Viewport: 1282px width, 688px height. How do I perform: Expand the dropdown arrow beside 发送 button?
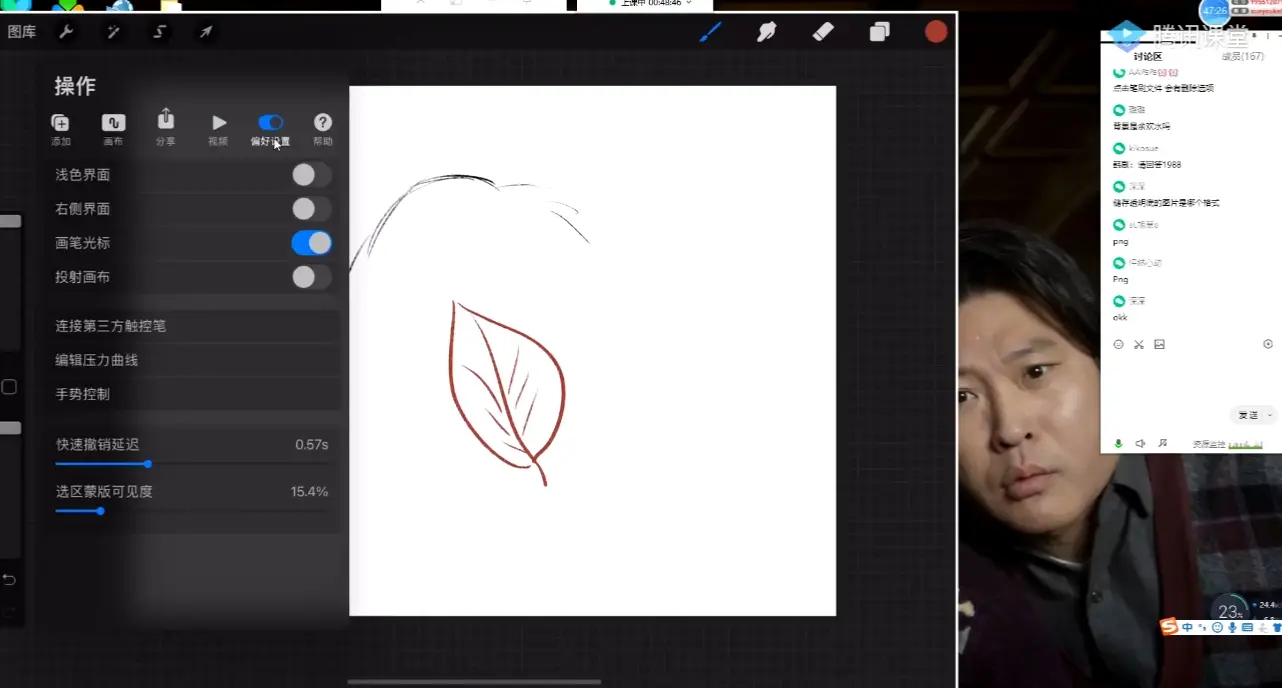1268,414
